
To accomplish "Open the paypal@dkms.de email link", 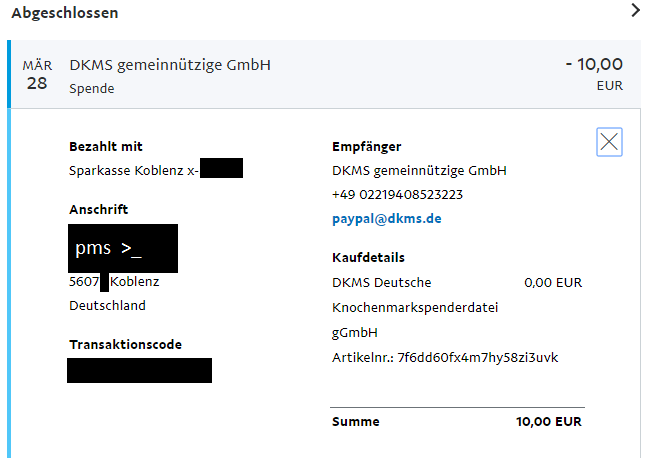I will click(x=386, y=219).
